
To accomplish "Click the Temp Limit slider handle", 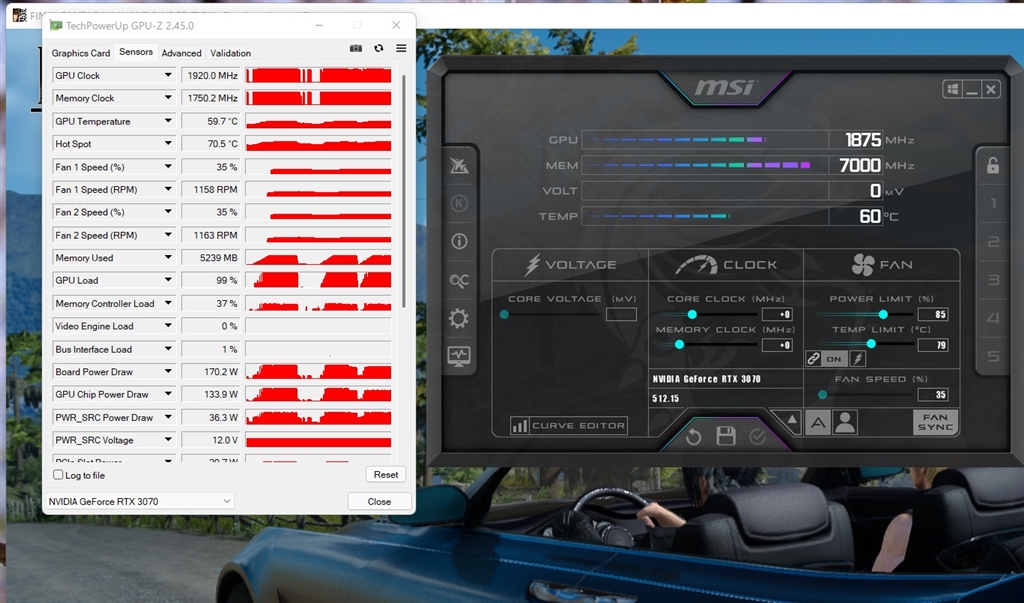I will coord(871,344).
